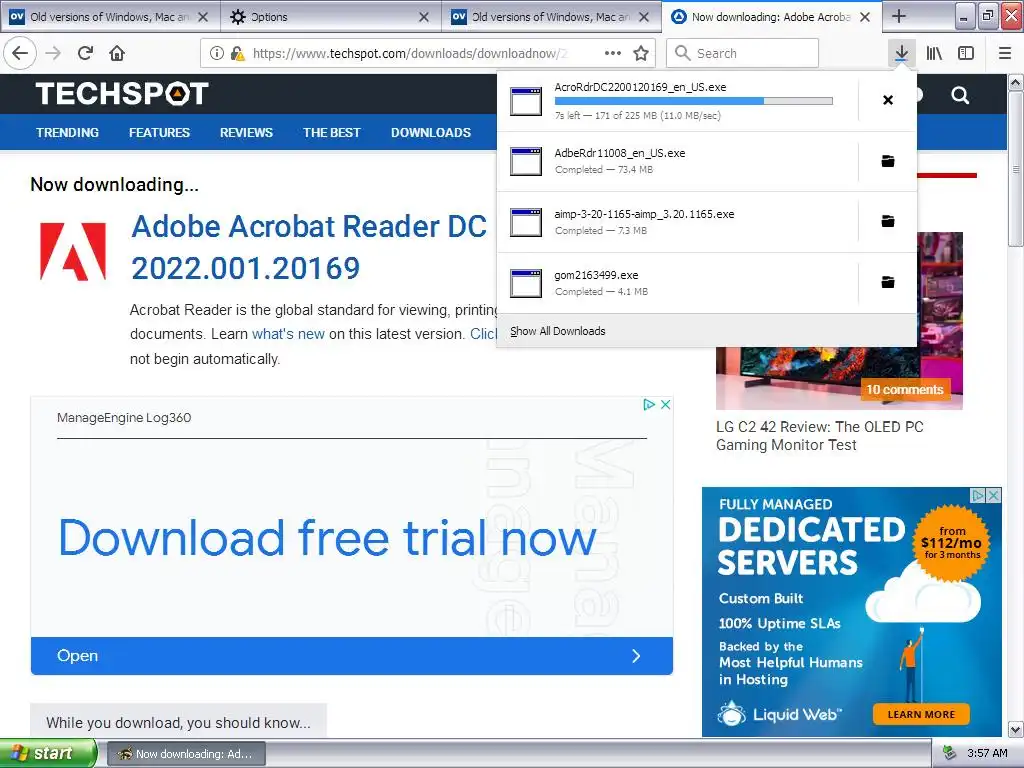Image resolution: width=1024 pixels, height=768 pixels.
Task: Click in the browser Search field
Action: (x=743, y=53)
